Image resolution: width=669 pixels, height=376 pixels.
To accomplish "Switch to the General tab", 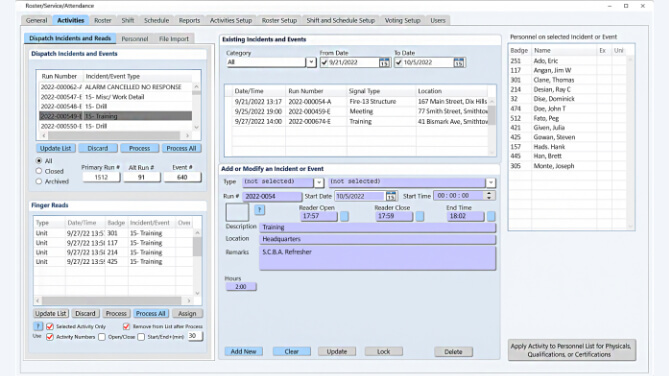I will point(36,20).
